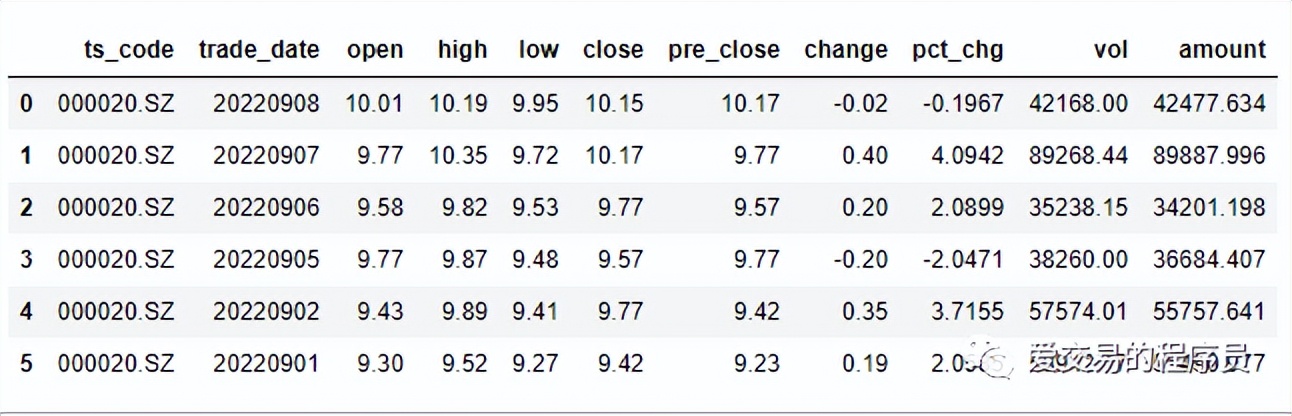This screenshot has height=416, width=1292.
Task: Click the 20220901 trade date cell
Action: 266,363
